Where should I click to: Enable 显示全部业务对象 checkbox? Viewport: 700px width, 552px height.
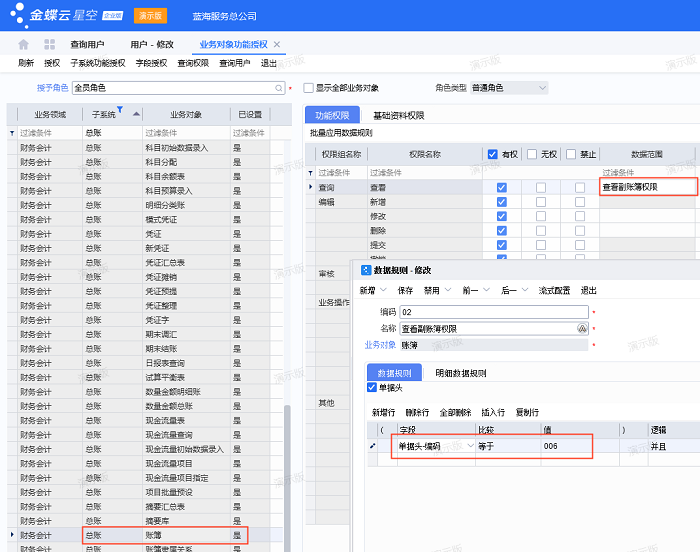[x=309, y=88]
